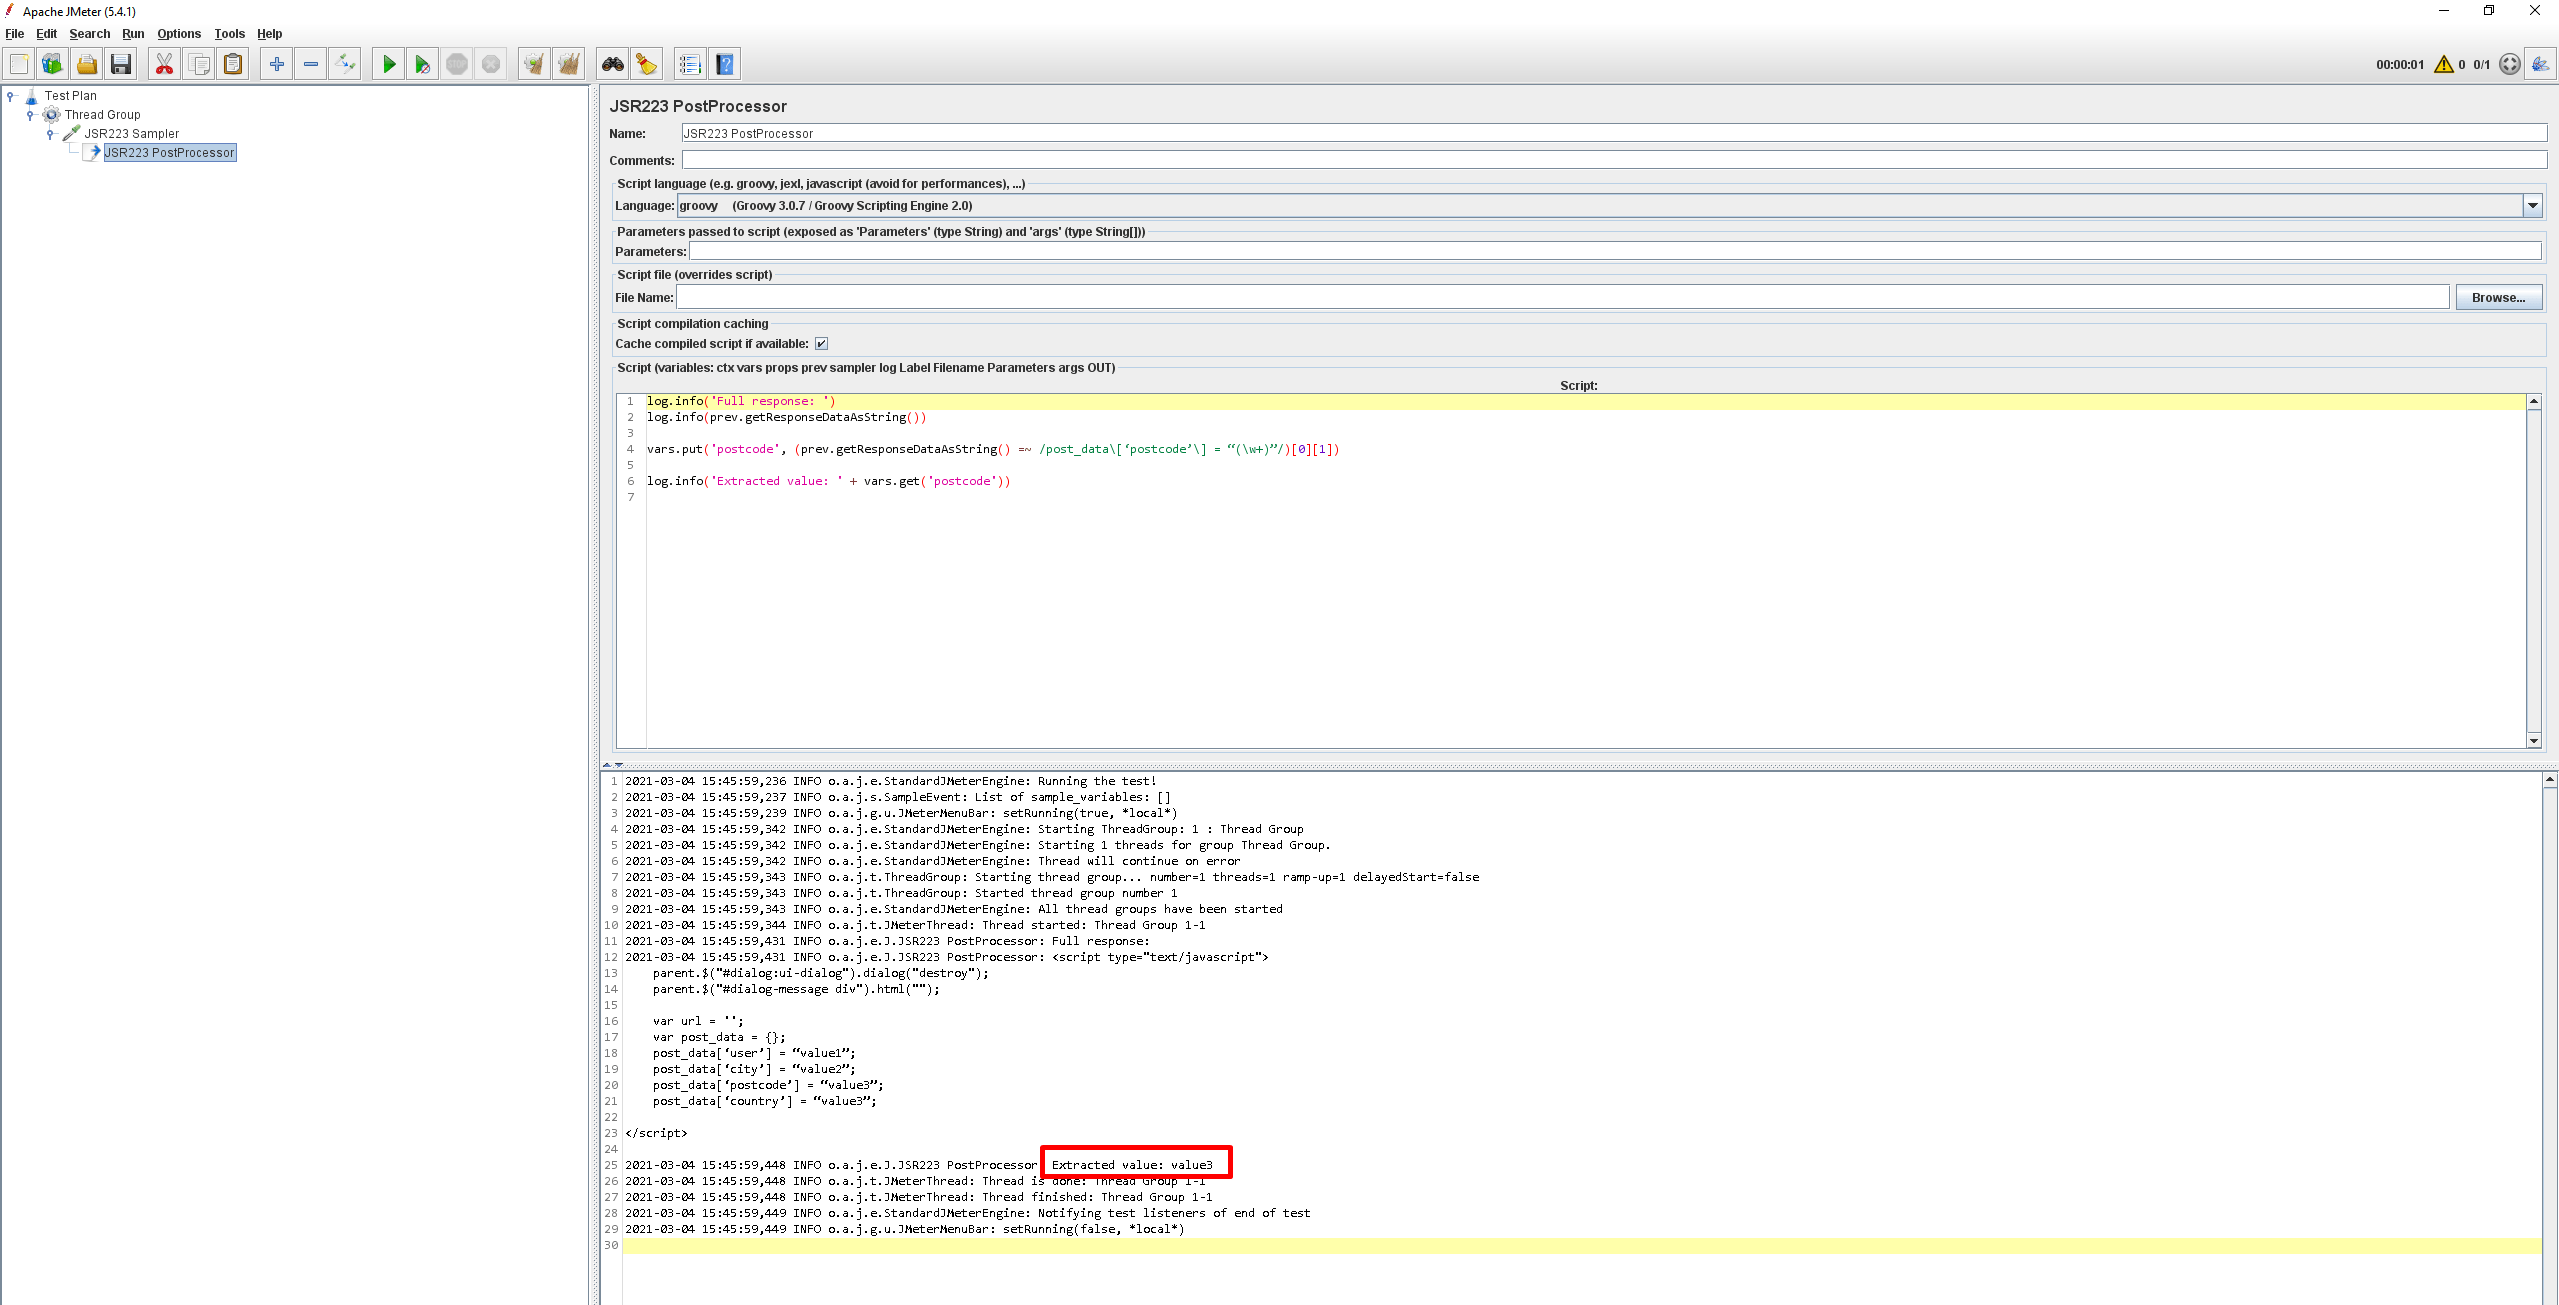Save the test plan with the disk icon
The width and height of the screenshot is (2559, 1305).
[121, 63]
